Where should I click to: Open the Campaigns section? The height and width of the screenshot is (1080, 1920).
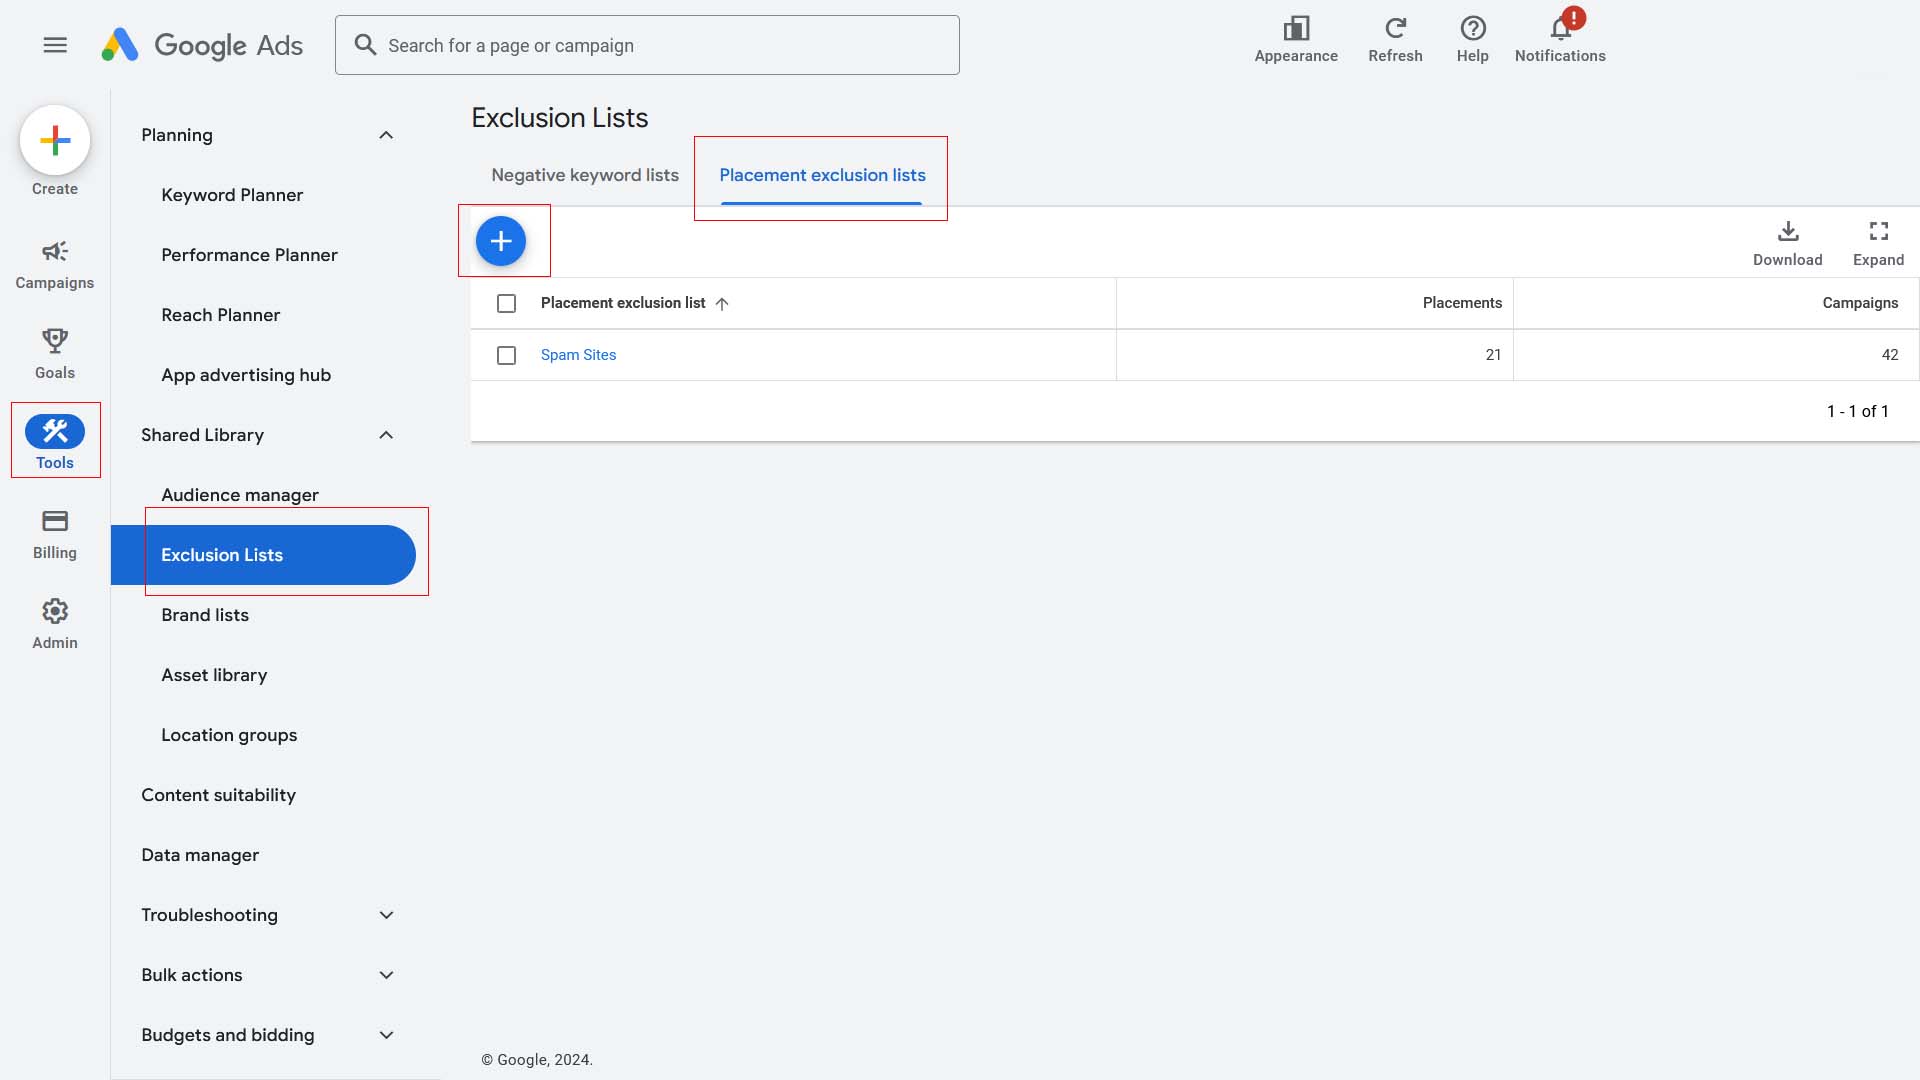55,264
